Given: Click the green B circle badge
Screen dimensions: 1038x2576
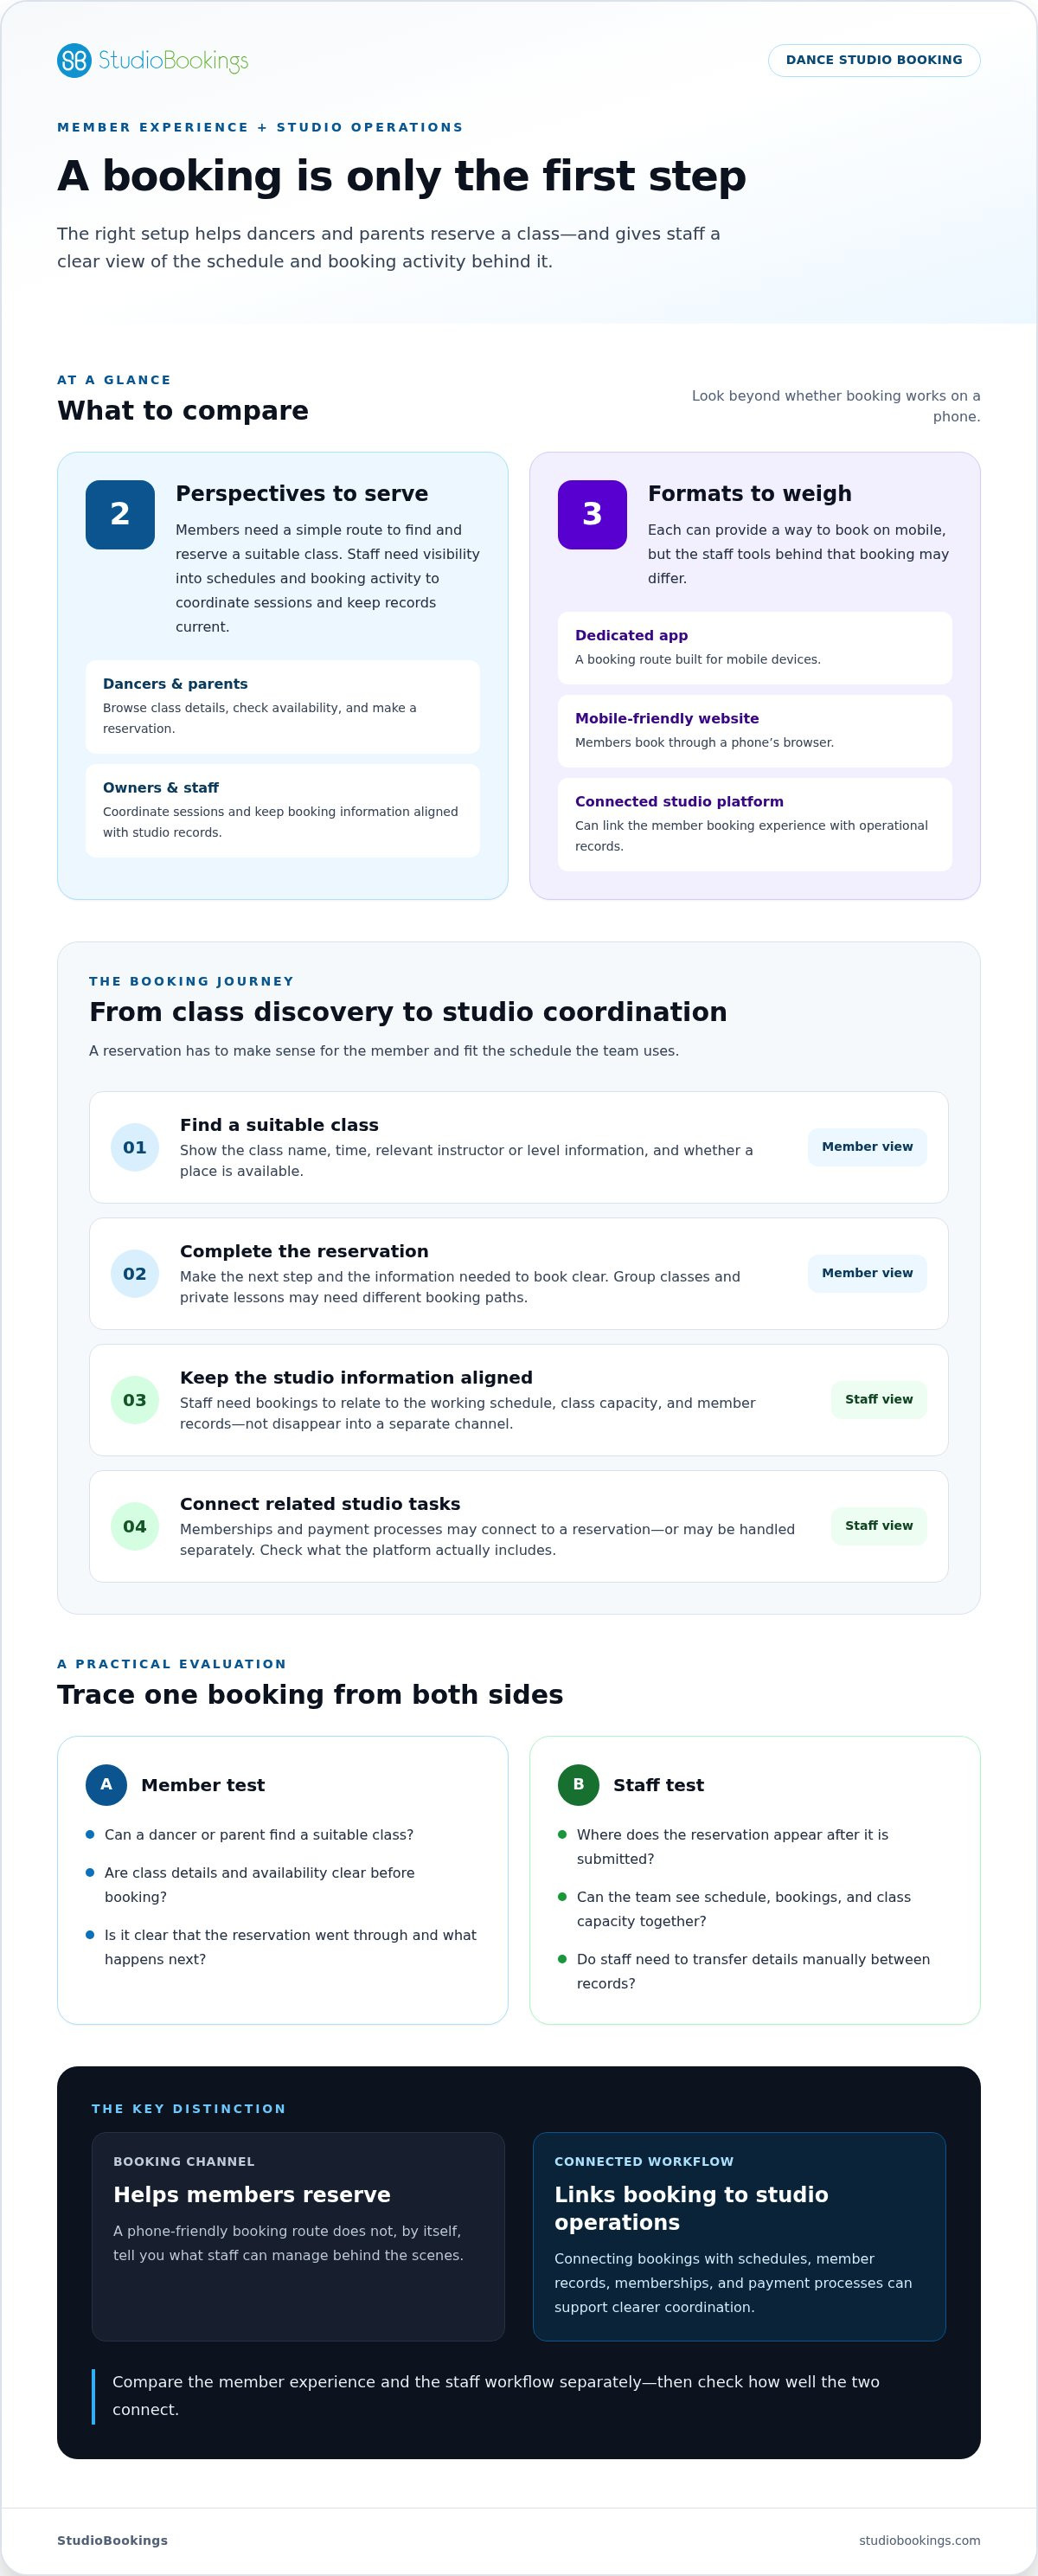Looking at the screenshot, I should [x=578, y=1785].
